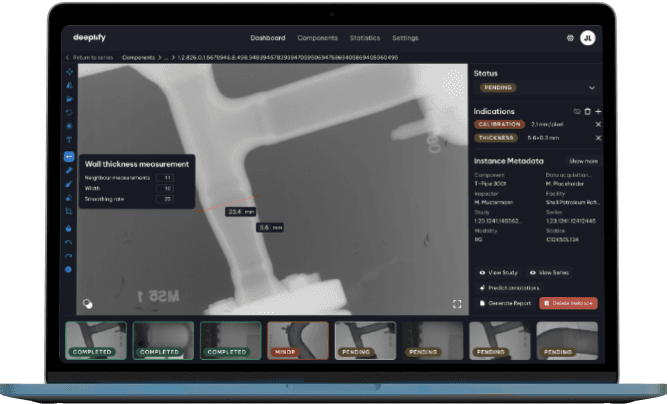The image size is (668, 404).
Task: Add a new indication with plus icon
Action: tap(598, 111)
